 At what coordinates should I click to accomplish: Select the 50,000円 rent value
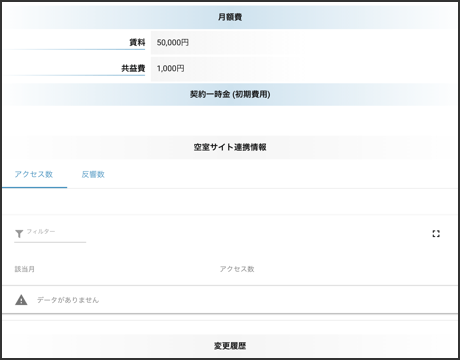tap(173, 42)
